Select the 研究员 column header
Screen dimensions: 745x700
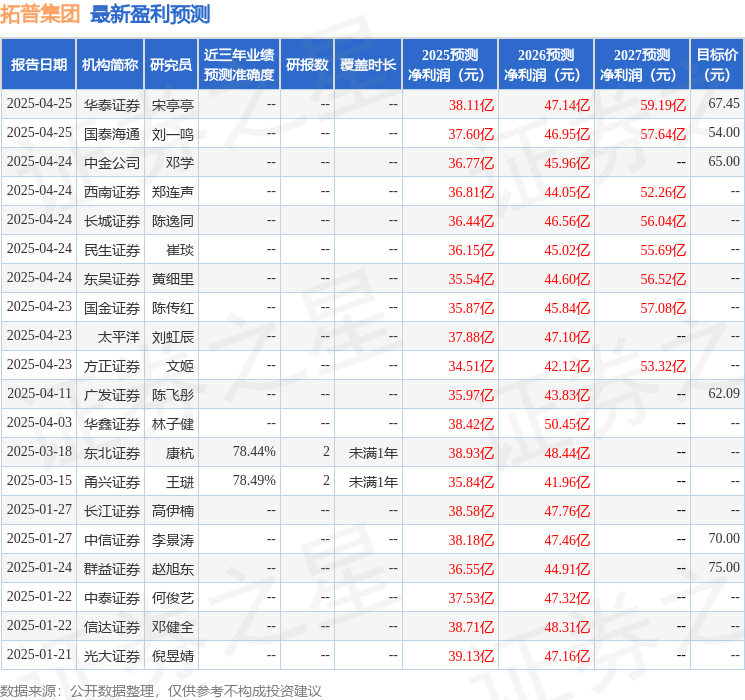coord(171,65)
